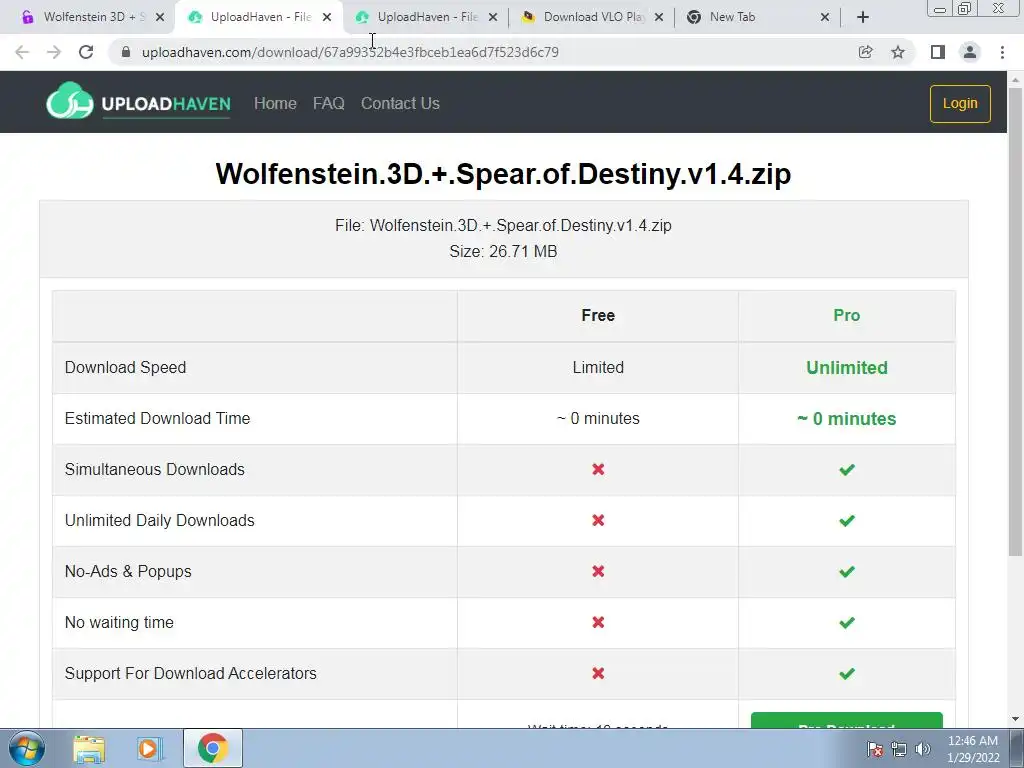This screenshot has height=768, width=1024.
Task: Click the green Pro Download button
Action: (x=846, y=720)
